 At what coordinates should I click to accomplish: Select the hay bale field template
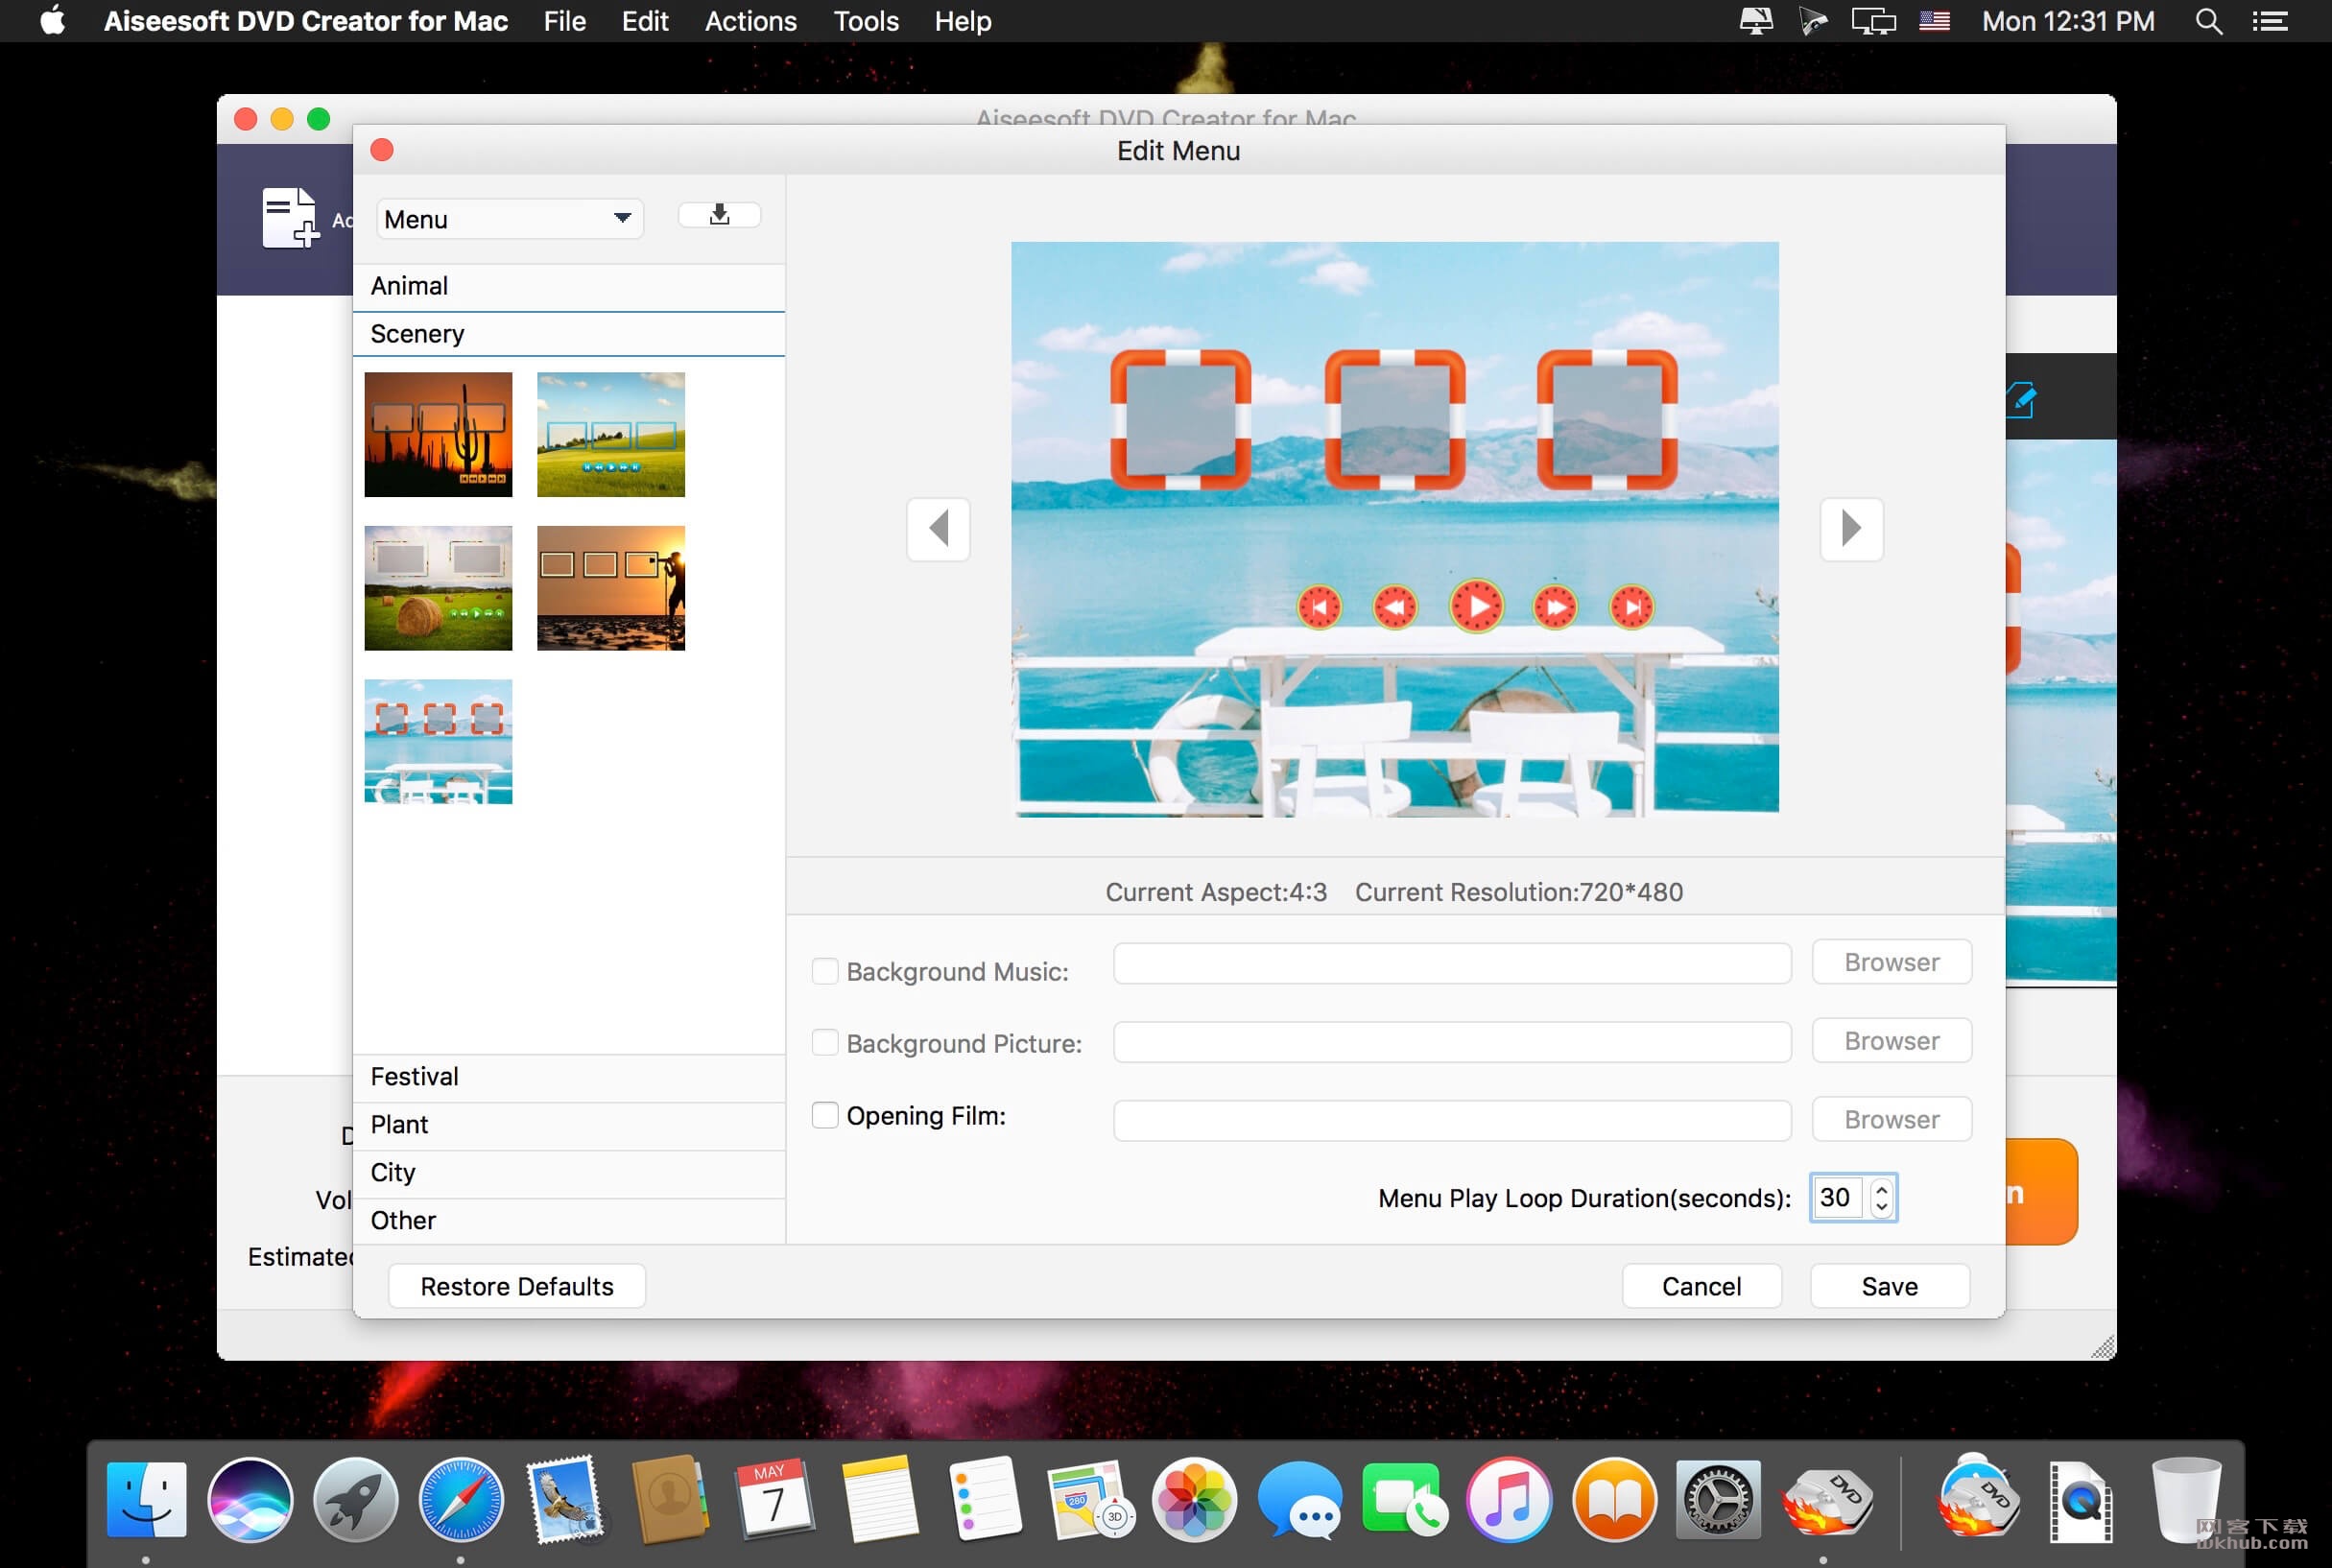[438, 588]
